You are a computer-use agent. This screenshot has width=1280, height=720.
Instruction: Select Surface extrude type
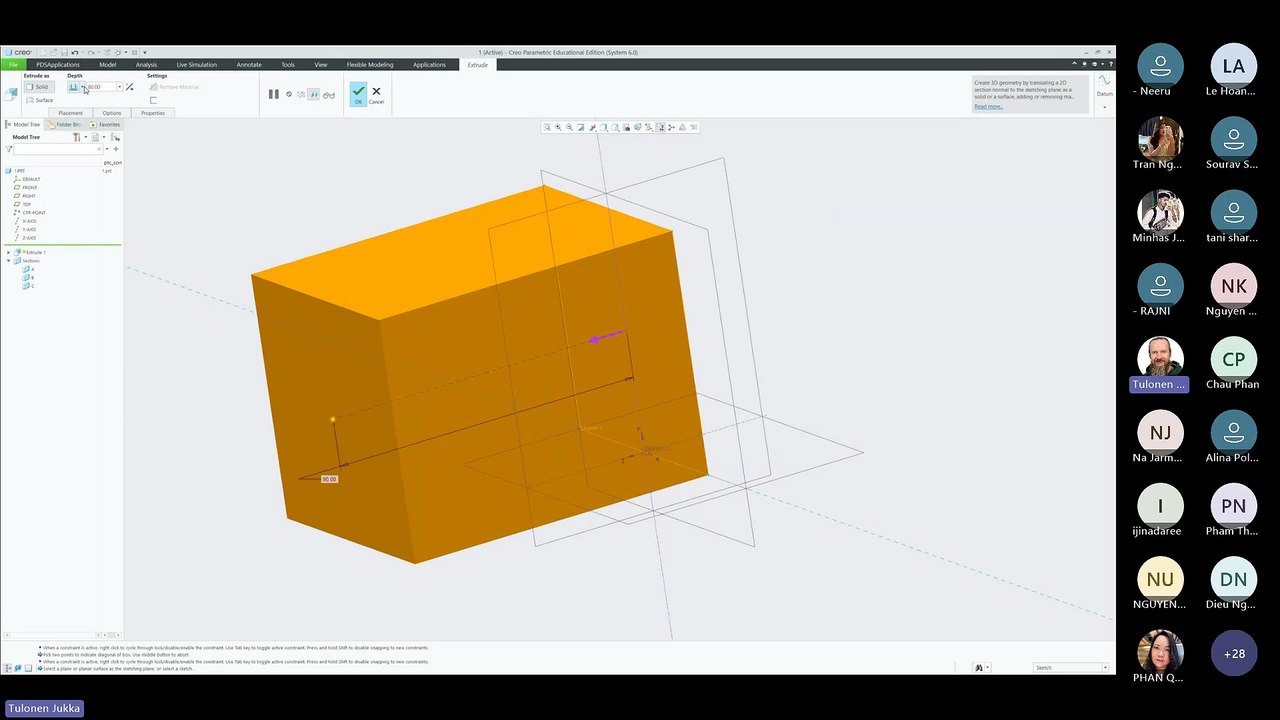coord(40,100)
